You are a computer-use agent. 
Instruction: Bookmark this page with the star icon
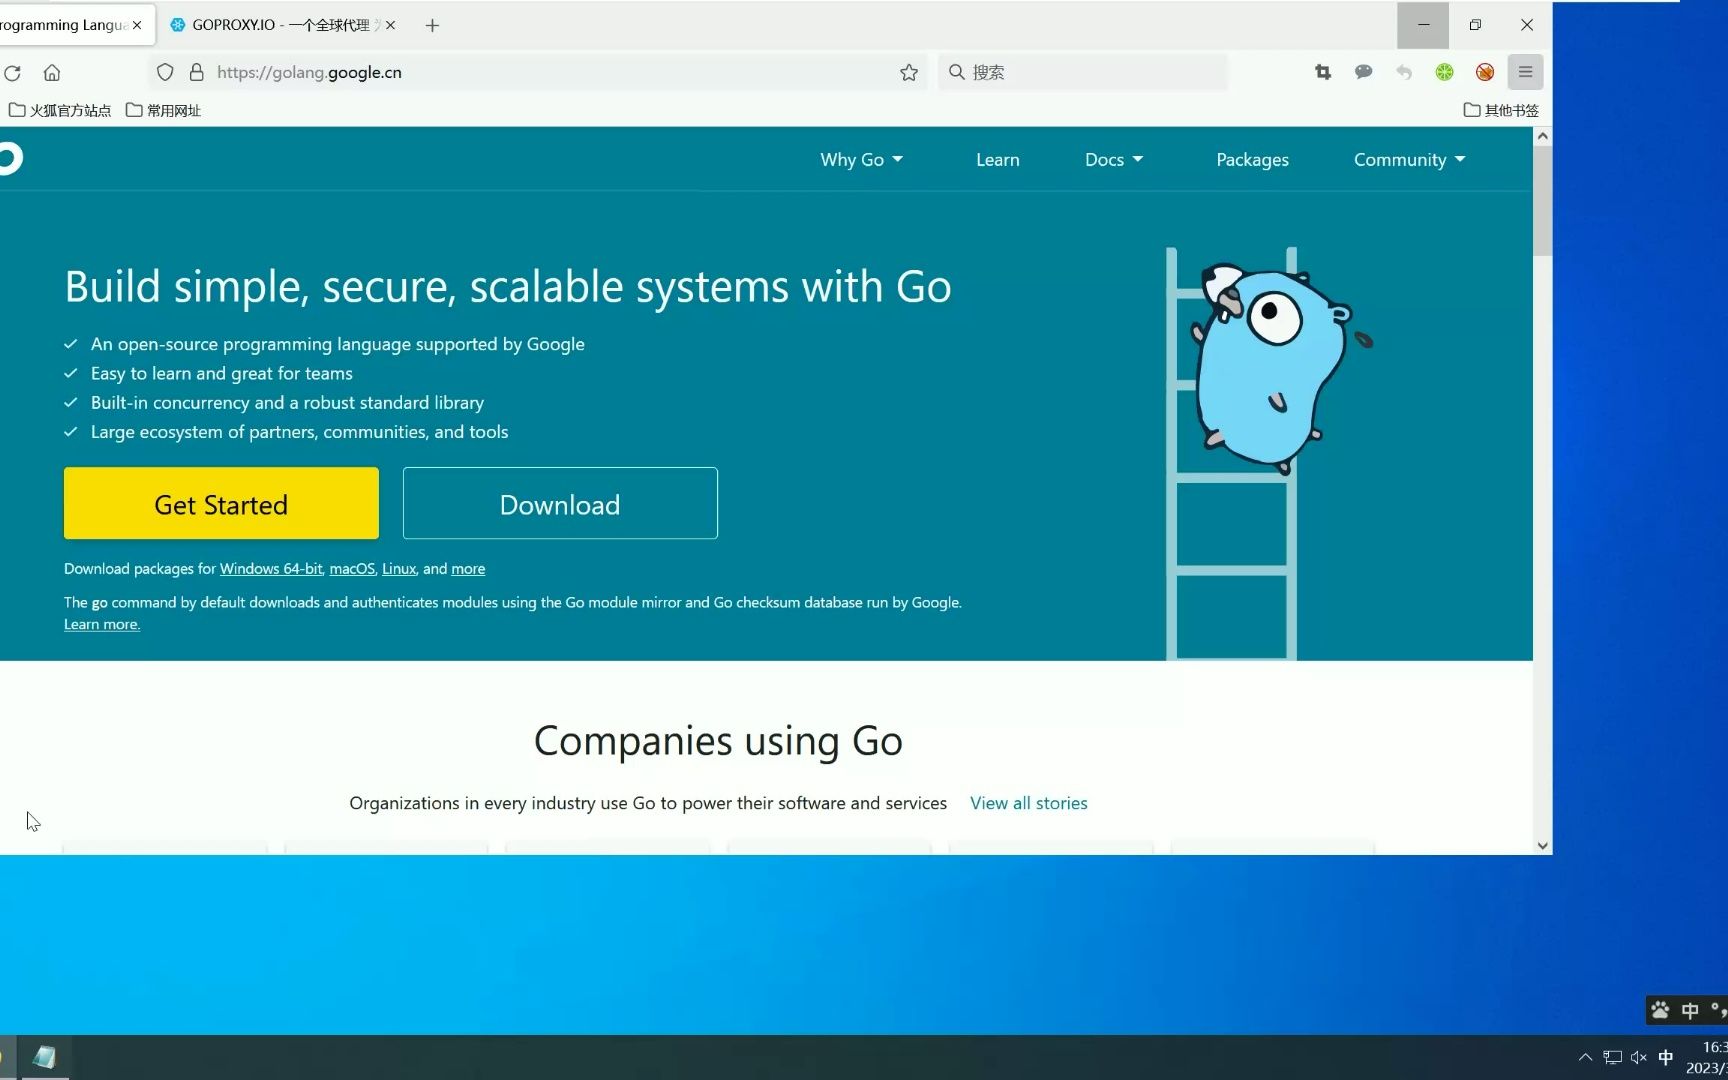(908, 72)
